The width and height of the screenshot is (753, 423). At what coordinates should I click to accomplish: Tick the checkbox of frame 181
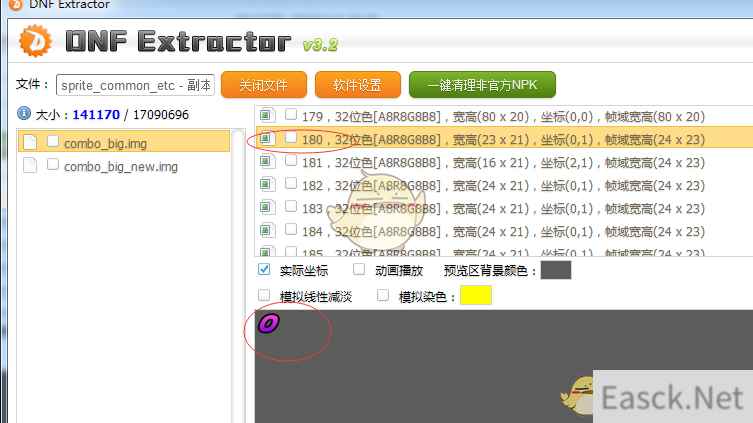click(x=291, y=160)
